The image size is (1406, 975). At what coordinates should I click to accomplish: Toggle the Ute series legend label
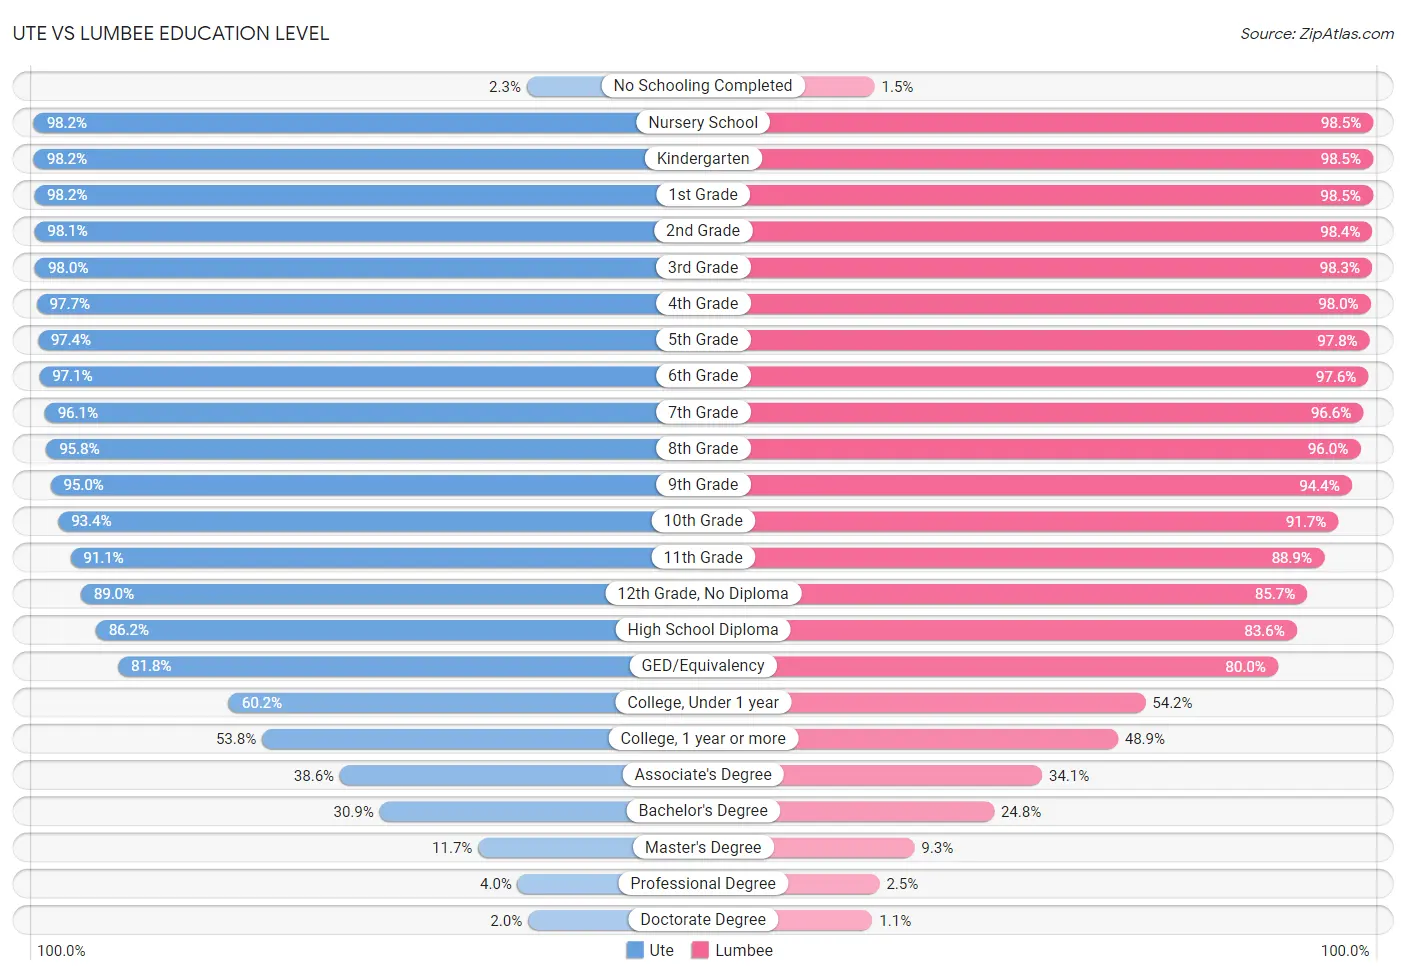tap(661, 950)
